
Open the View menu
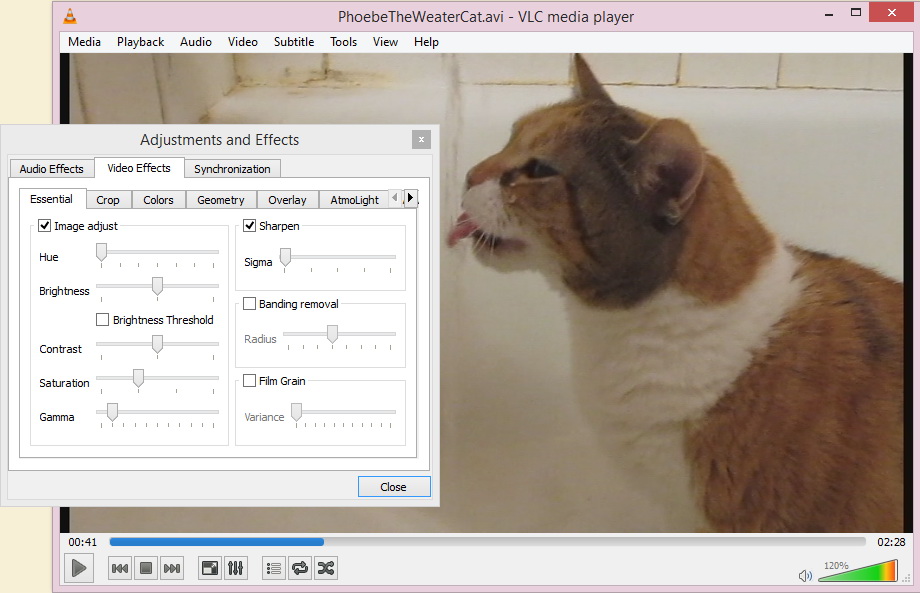click(385, 42)
